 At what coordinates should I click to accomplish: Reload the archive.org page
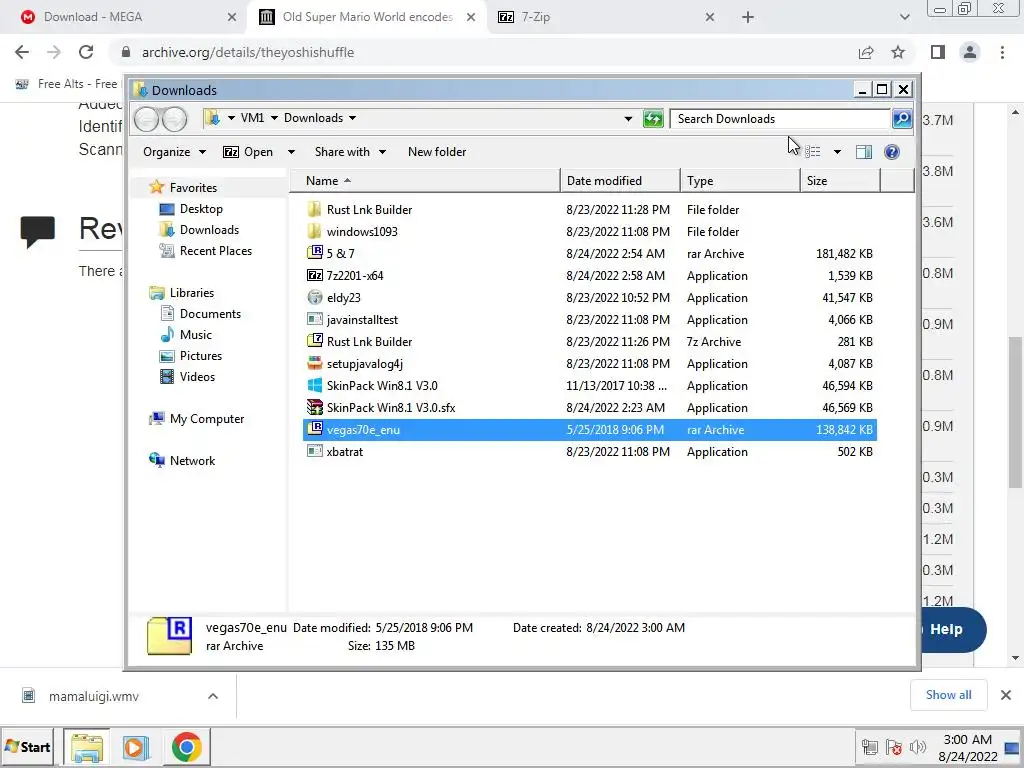[x=86, y=52]
